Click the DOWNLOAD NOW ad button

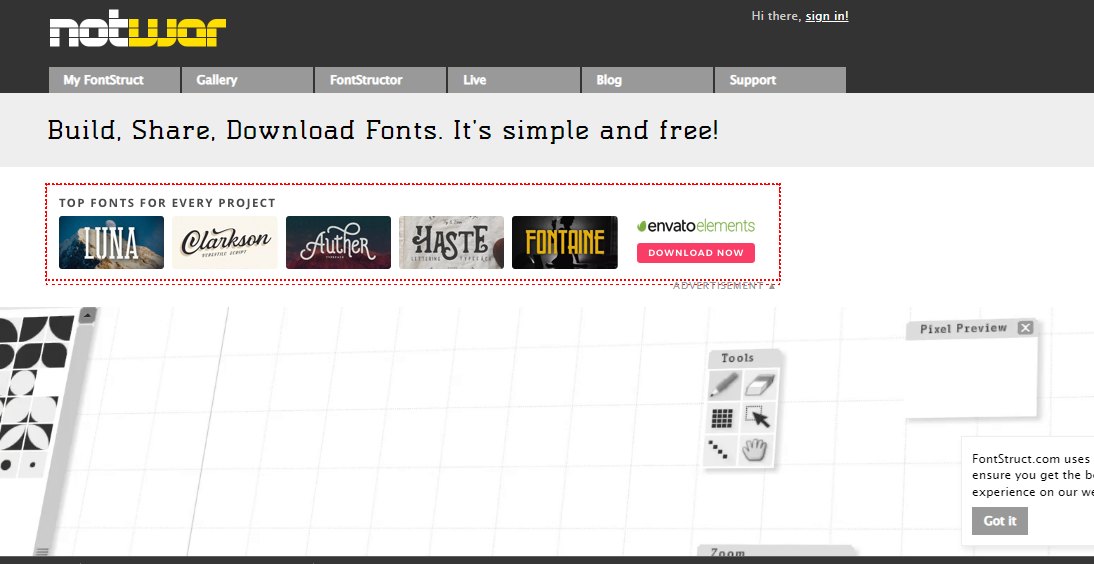click(x=696, y=253)
